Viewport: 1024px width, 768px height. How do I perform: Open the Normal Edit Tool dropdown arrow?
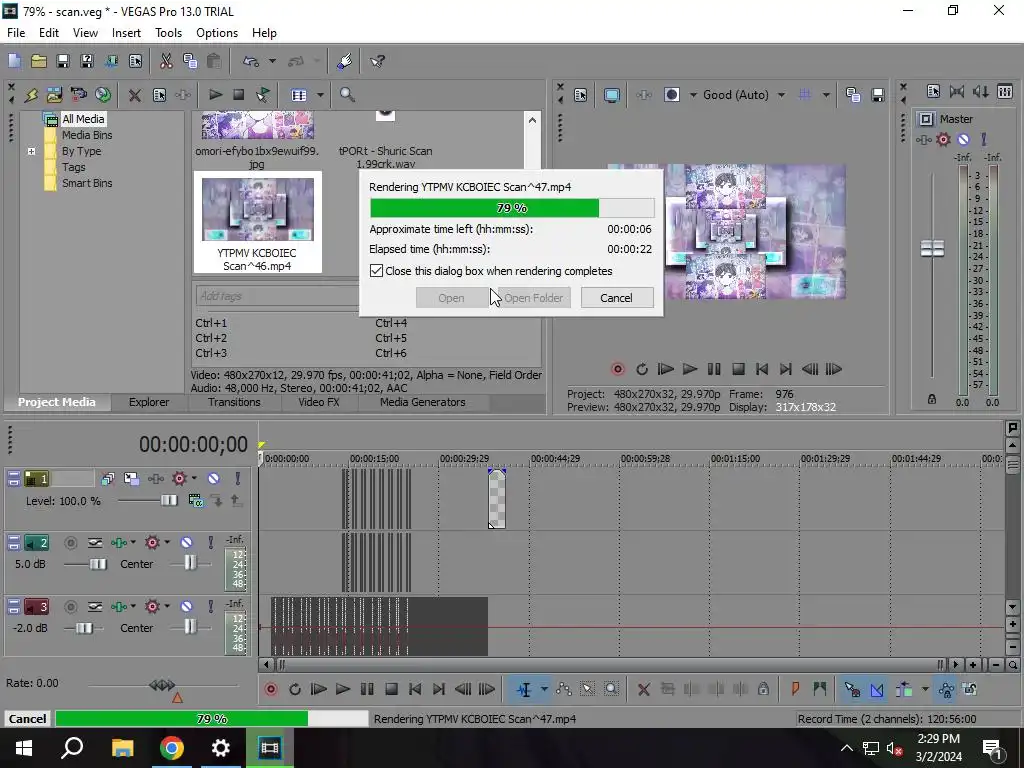[543, 689]
